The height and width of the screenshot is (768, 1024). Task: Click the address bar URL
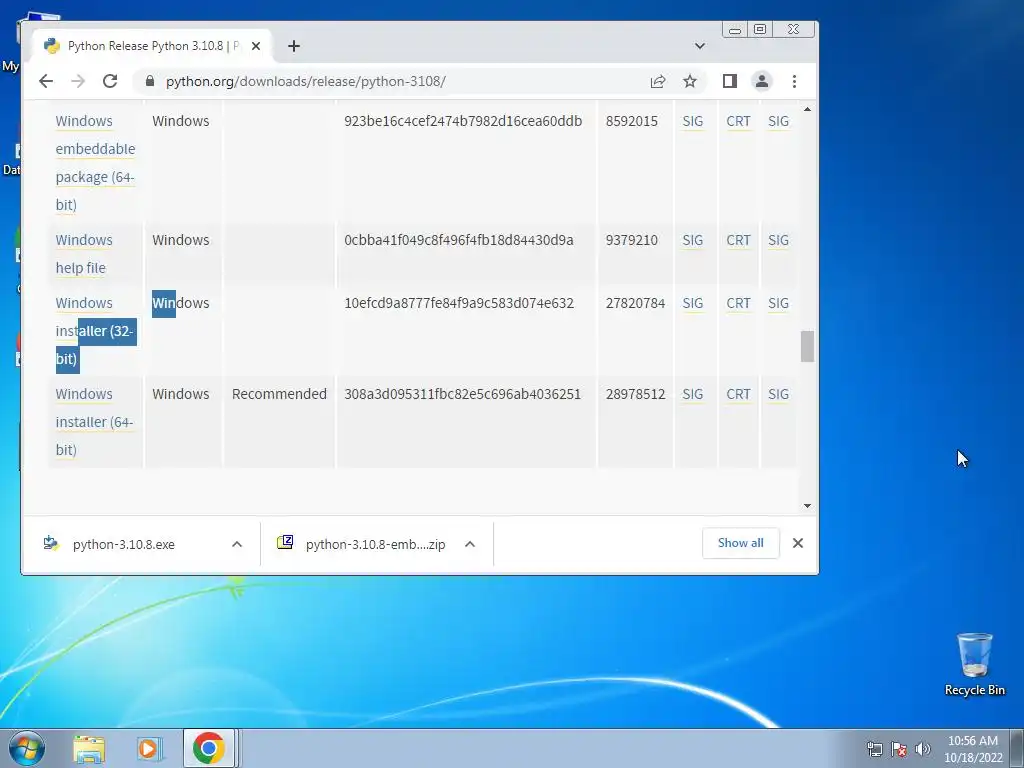tap(306, 81)
